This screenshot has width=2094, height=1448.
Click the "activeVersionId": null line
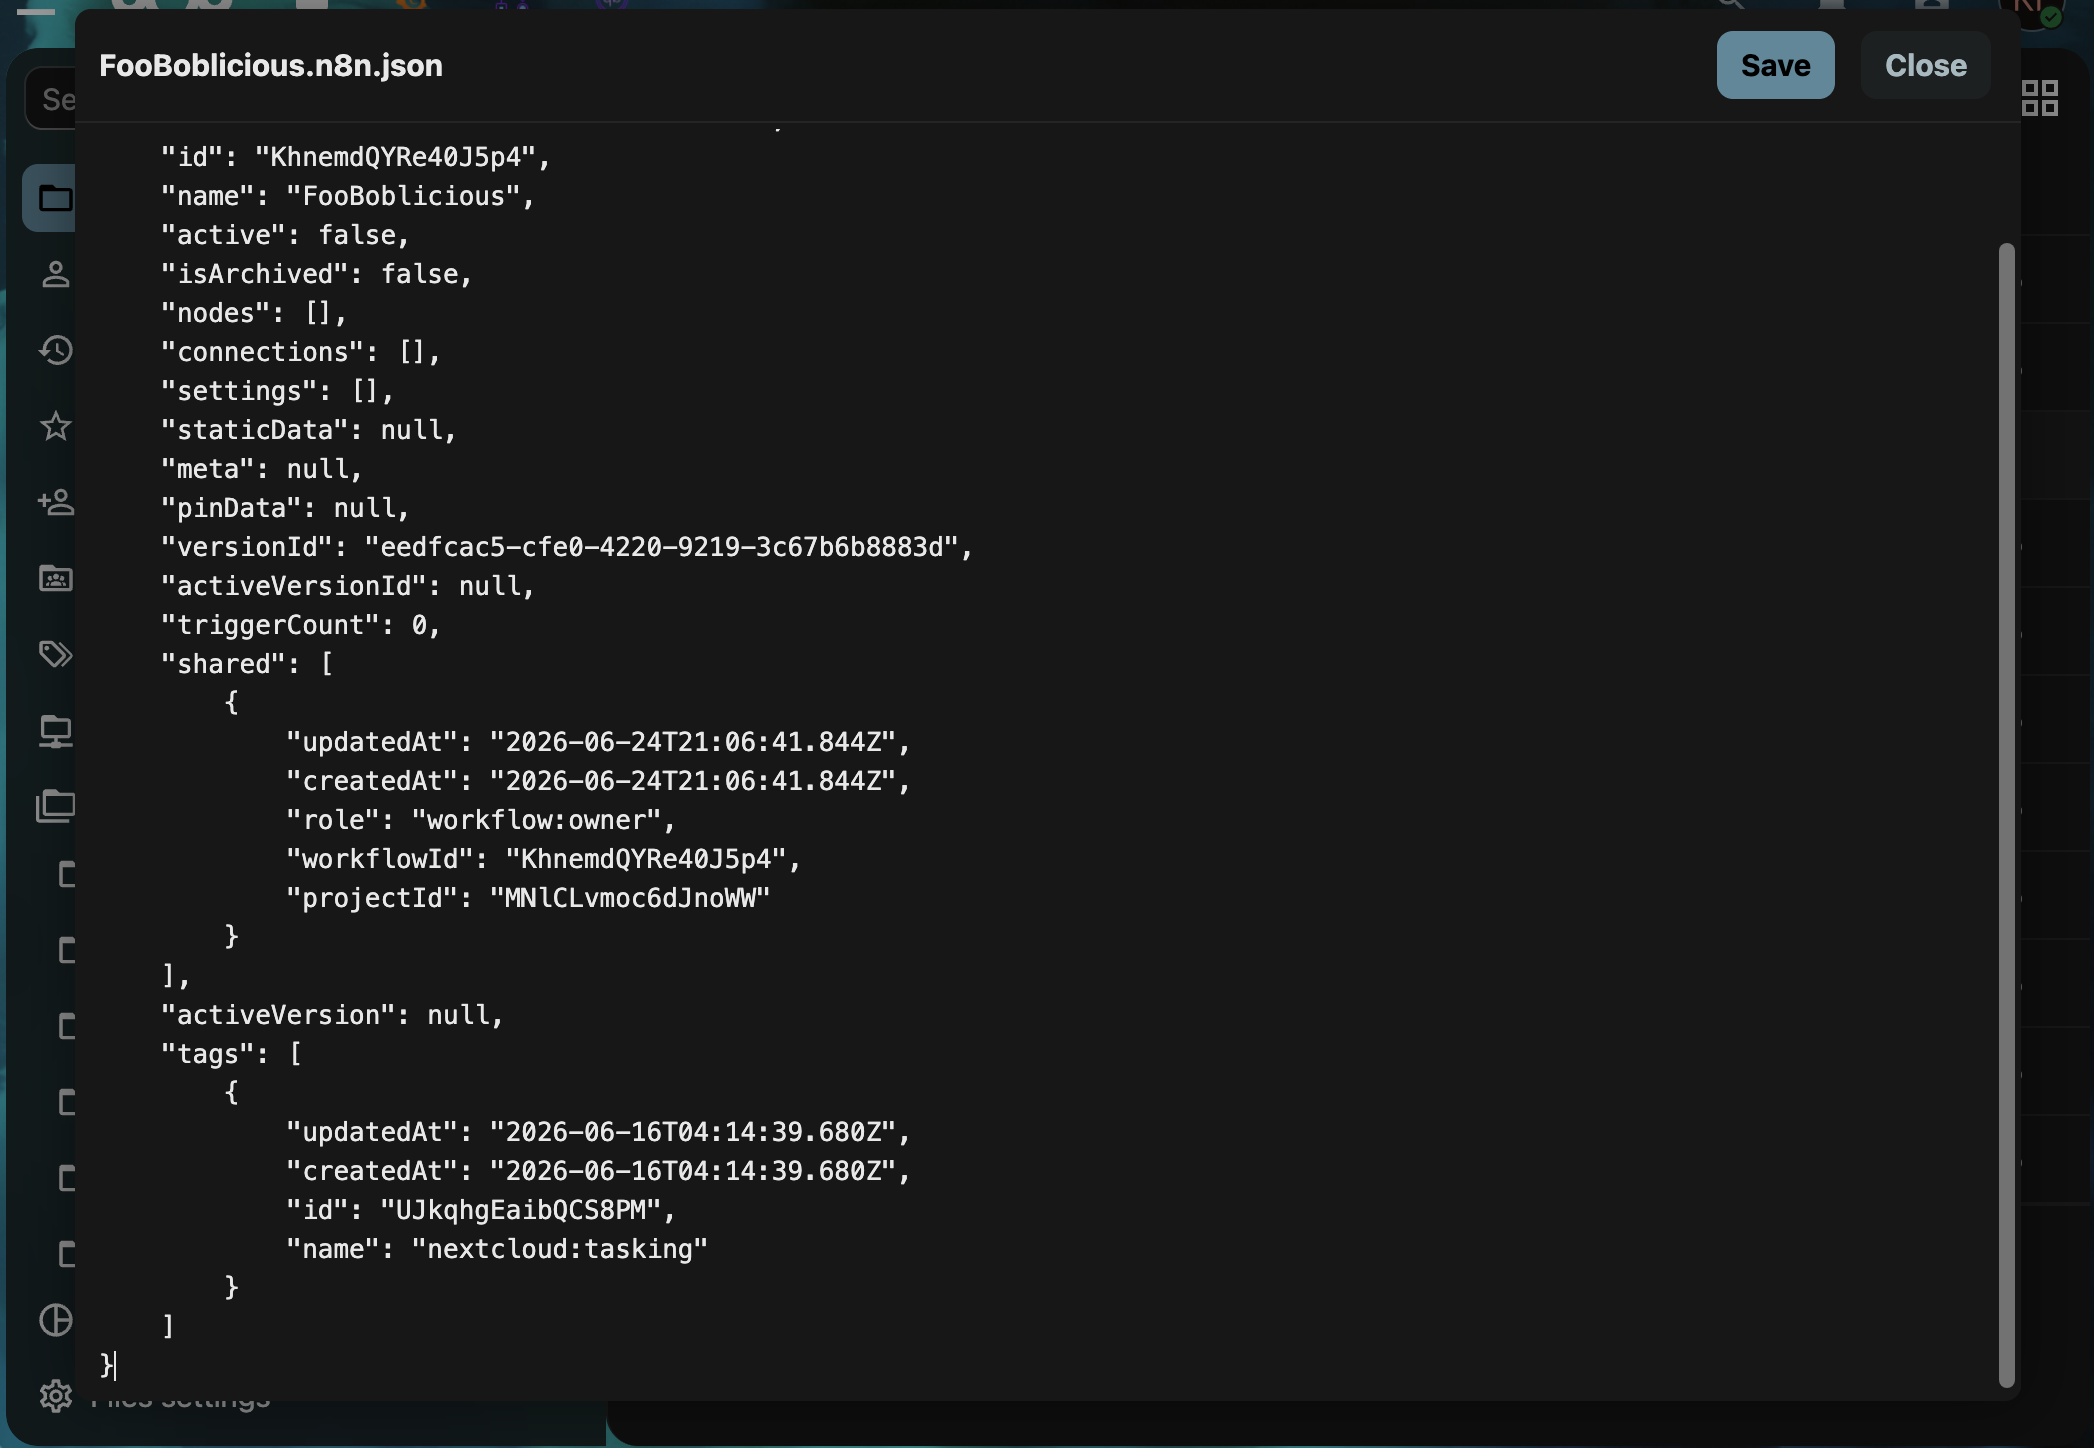click(x=348, y=586)
